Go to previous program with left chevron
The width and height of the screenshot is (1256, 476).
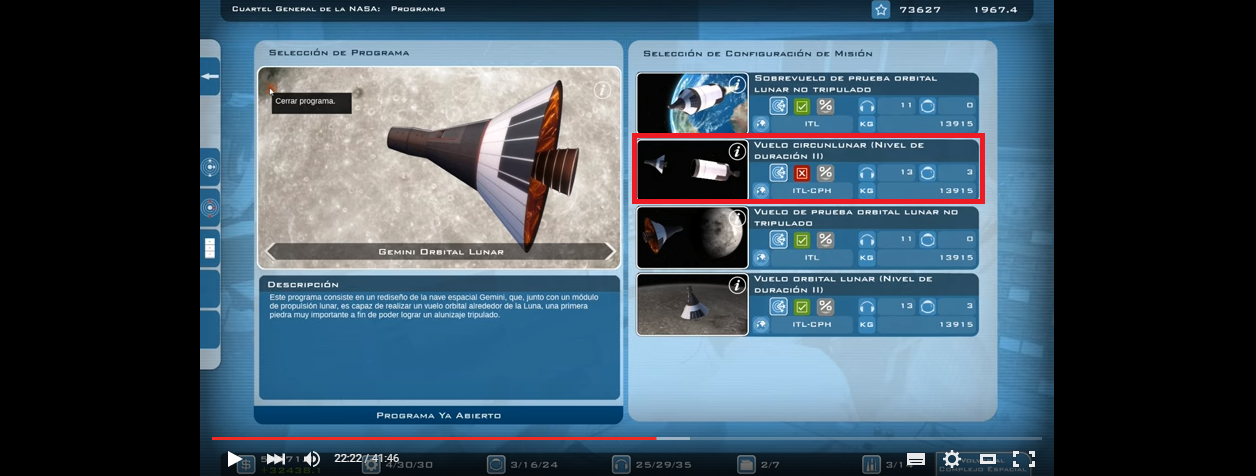(x=270, y=251)
